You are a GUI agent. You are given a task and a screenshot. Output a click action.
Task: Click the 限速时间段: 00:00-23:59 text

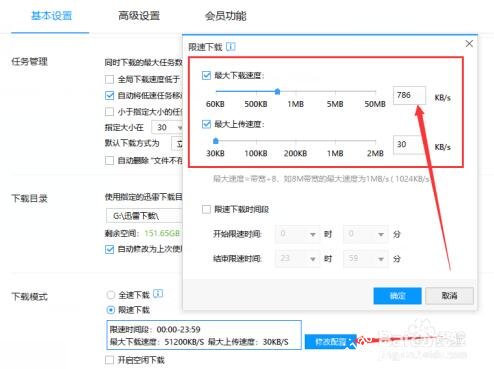click(x=155, y=330)
